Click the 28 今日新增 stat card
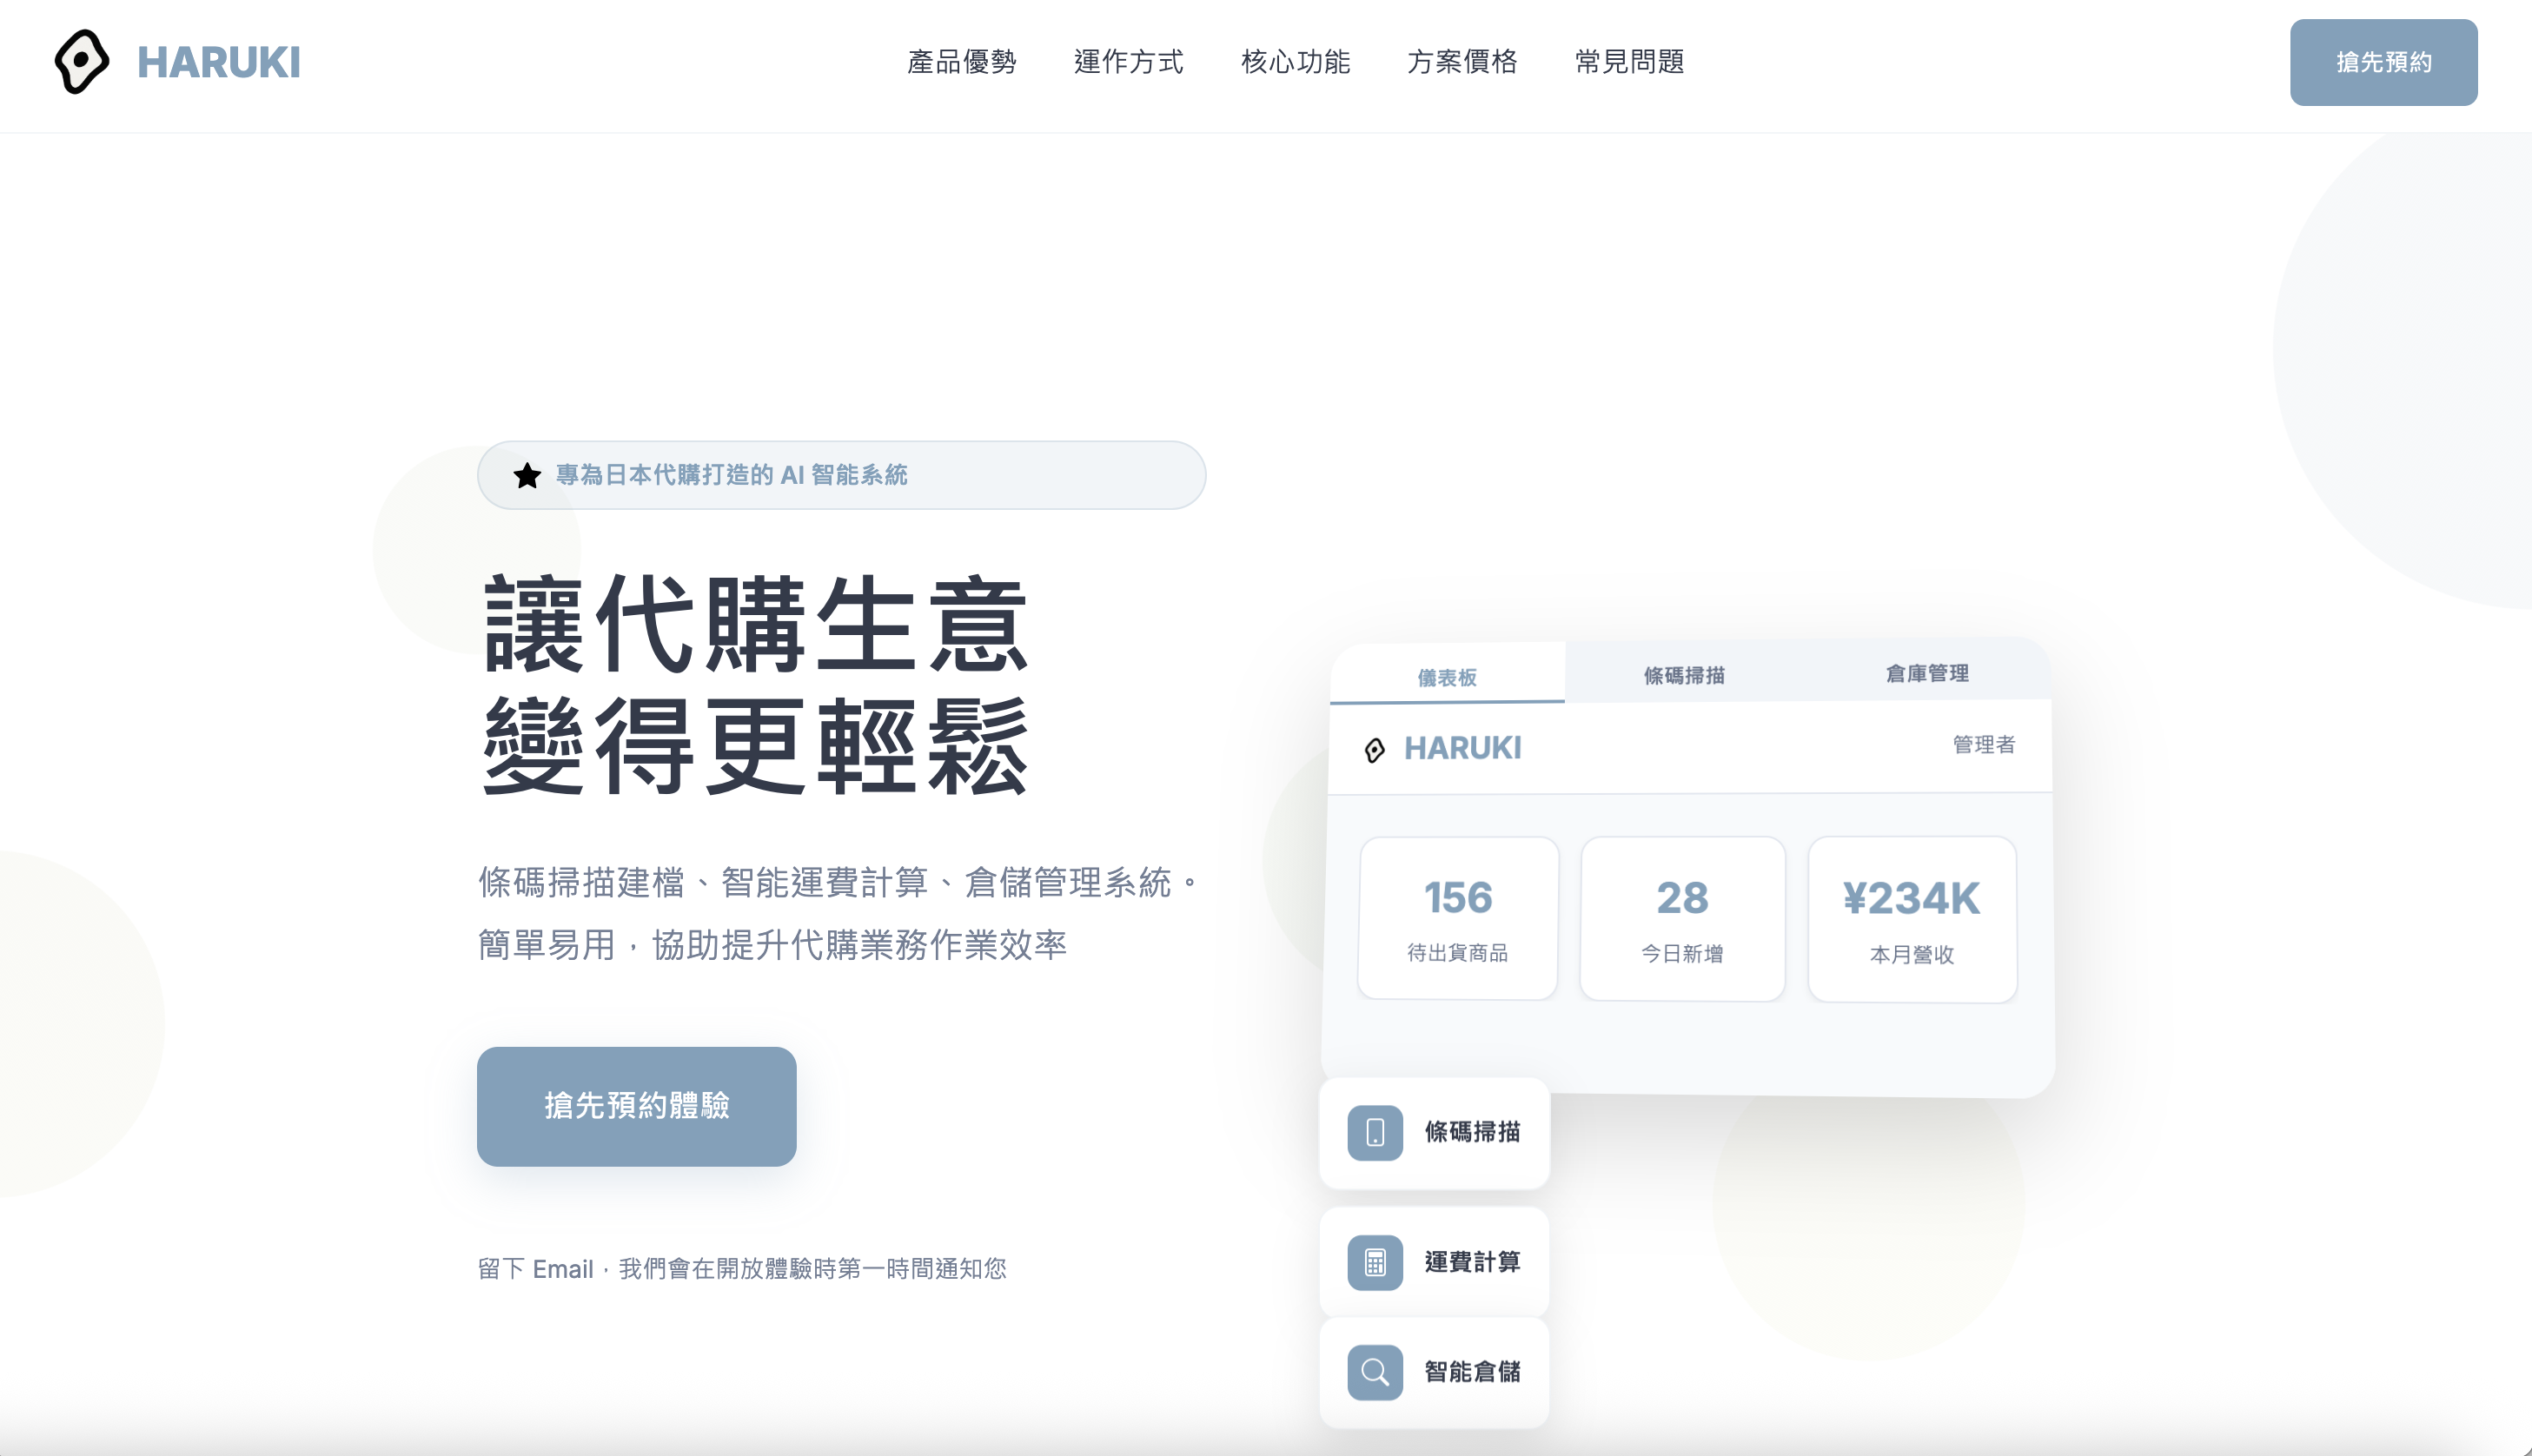Image resolution: width=2532 pixels, height=1456 pixels. click(x=1682, y=919)
